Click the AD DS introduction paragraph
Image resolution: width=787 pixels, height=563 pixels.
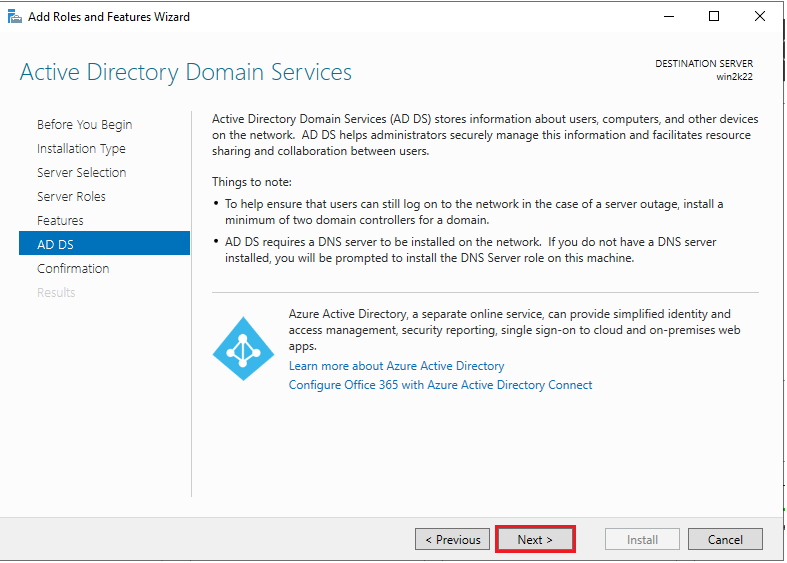click(x=485, y=135)
